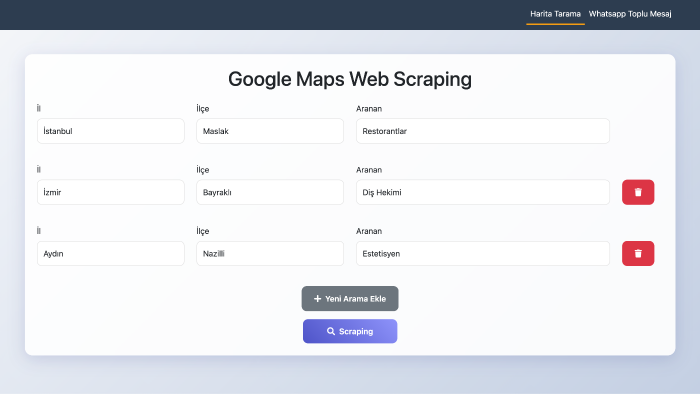This screenshot has height=394, width=700.
Task: Edit the Aranan field with Estetisyen
Action: coord(483,253)
